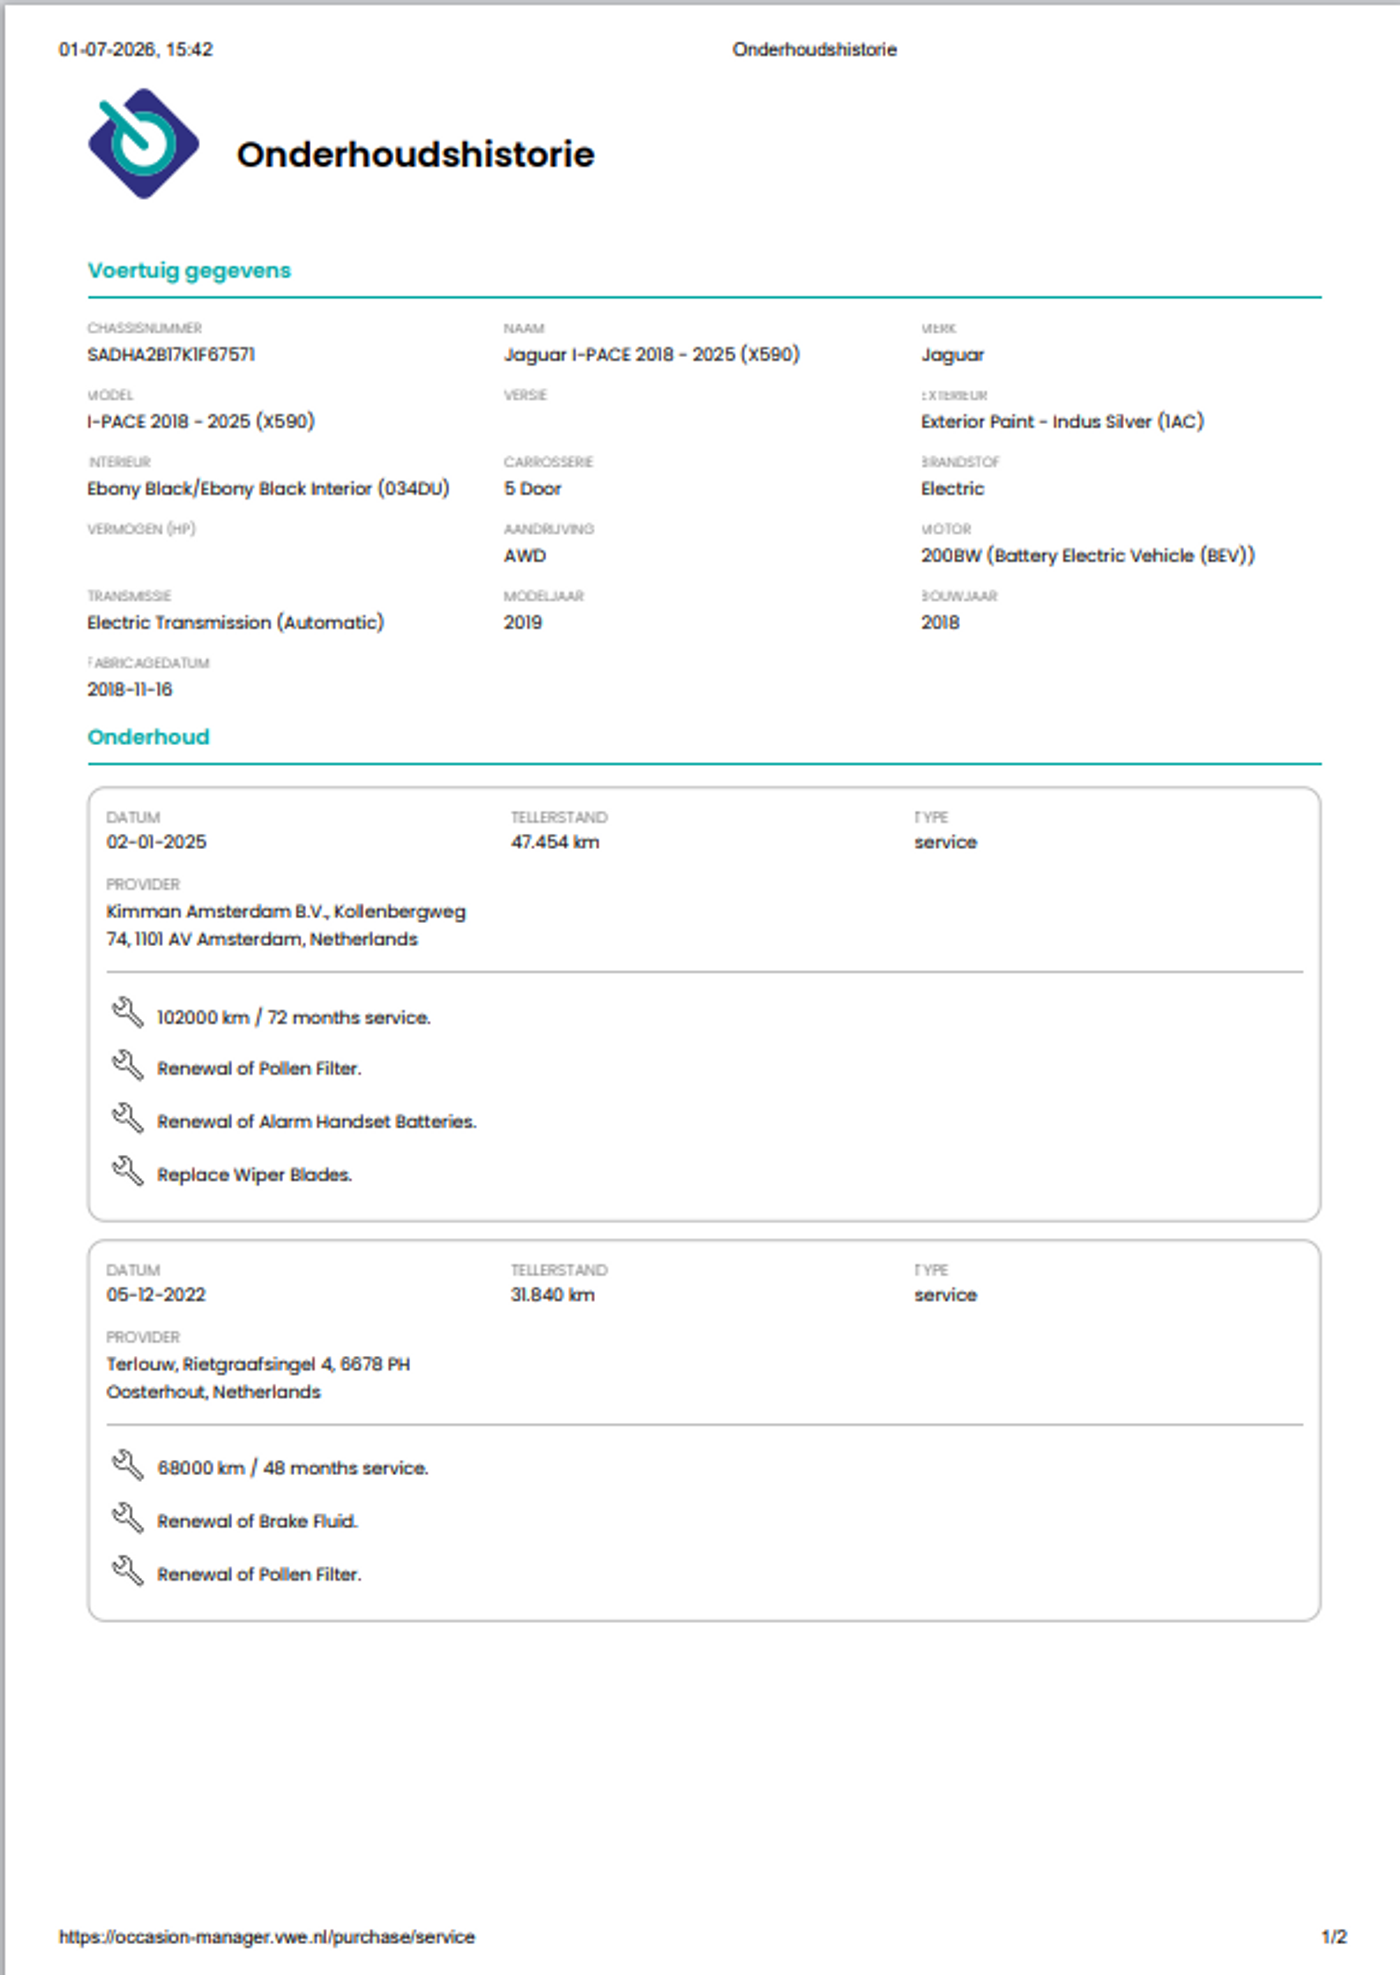This screenshot has width=1400, height=1975.
Task: Click the wrench icon beside Replace Wiper Blades
Action: 127,1171
